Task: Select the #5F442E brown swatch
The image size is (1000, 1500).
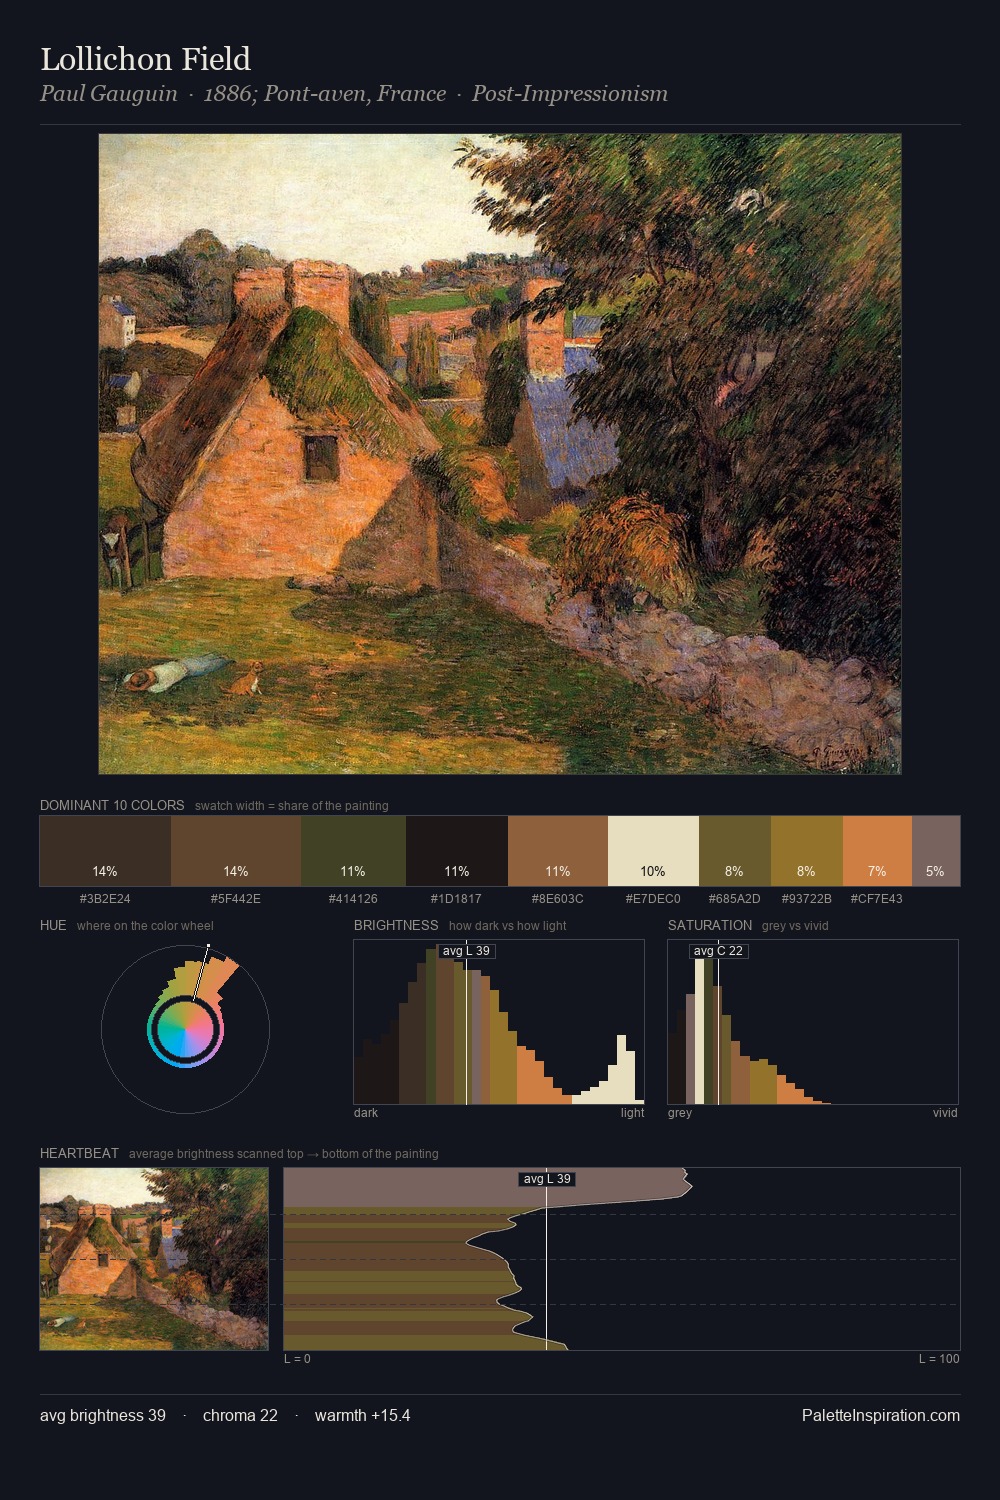Action: (x=236, y=851)
